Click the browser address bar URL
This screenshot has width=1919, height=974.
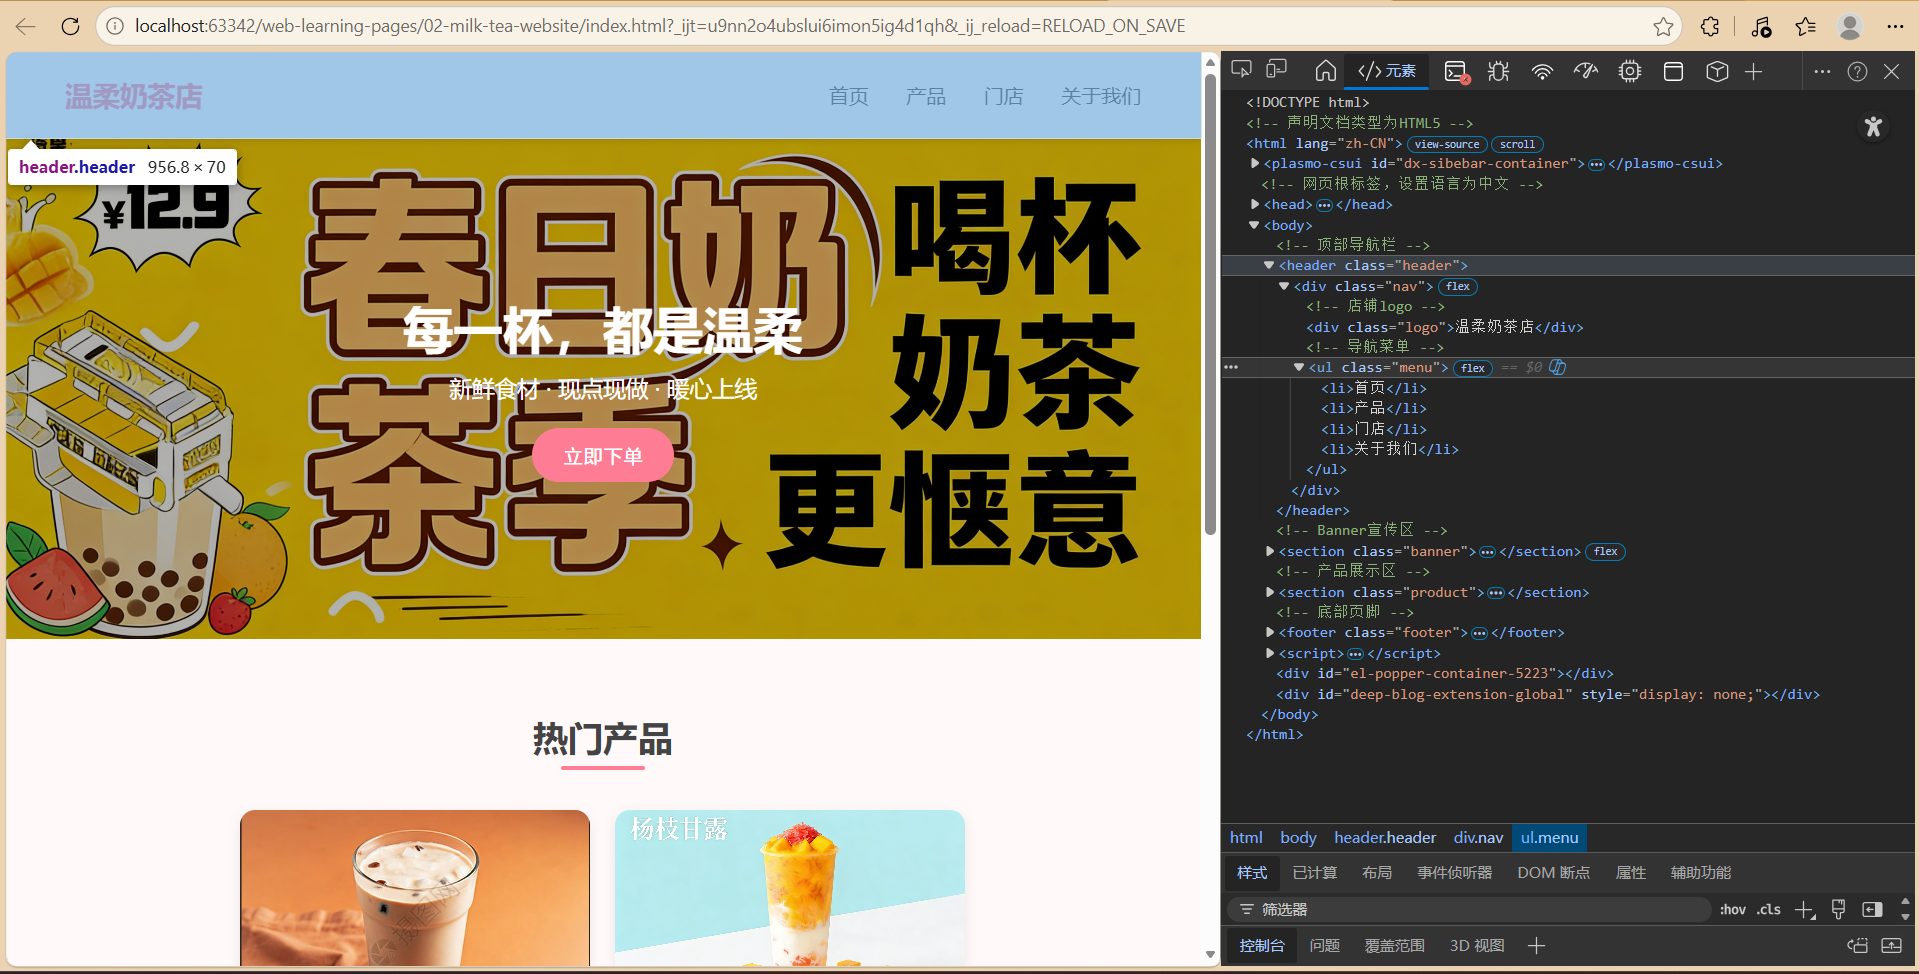coord(660,26)
